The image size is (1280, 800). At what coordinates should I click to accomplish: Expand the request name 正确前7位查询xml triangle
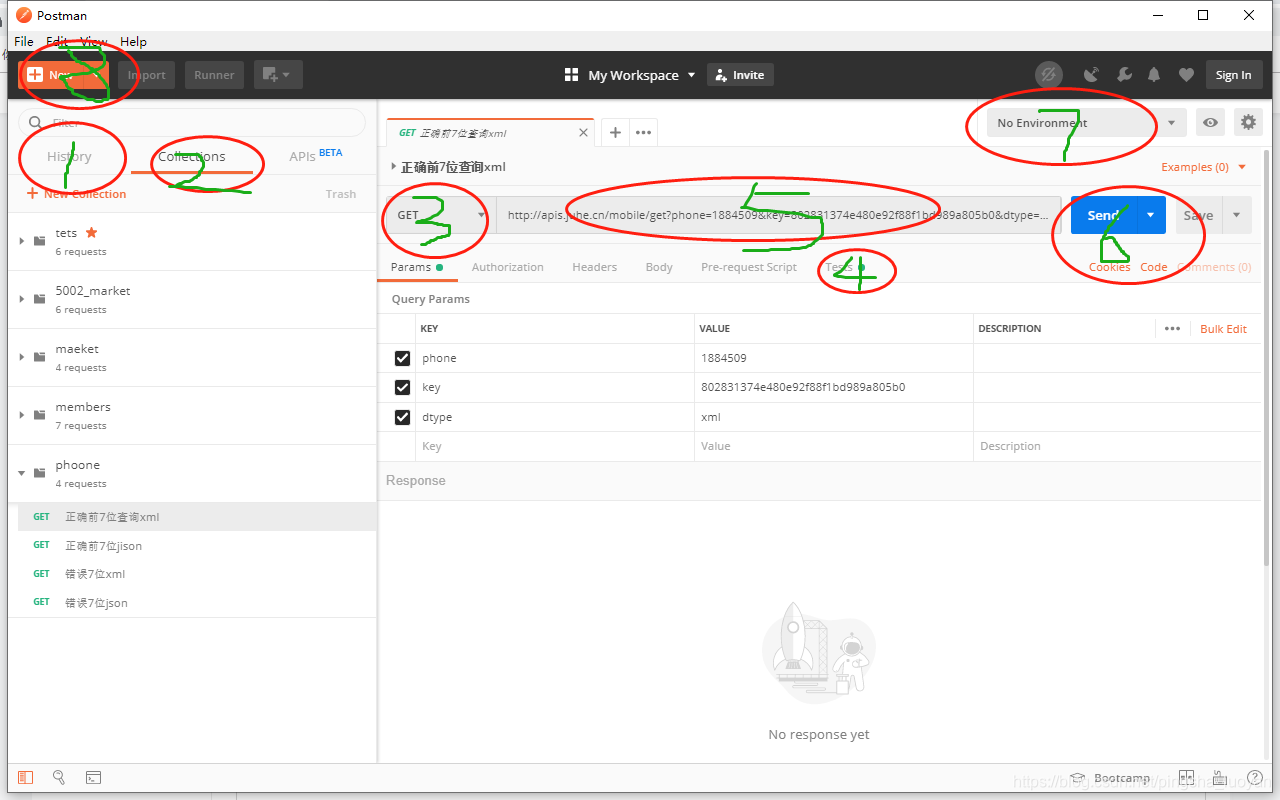pos(393,167)
